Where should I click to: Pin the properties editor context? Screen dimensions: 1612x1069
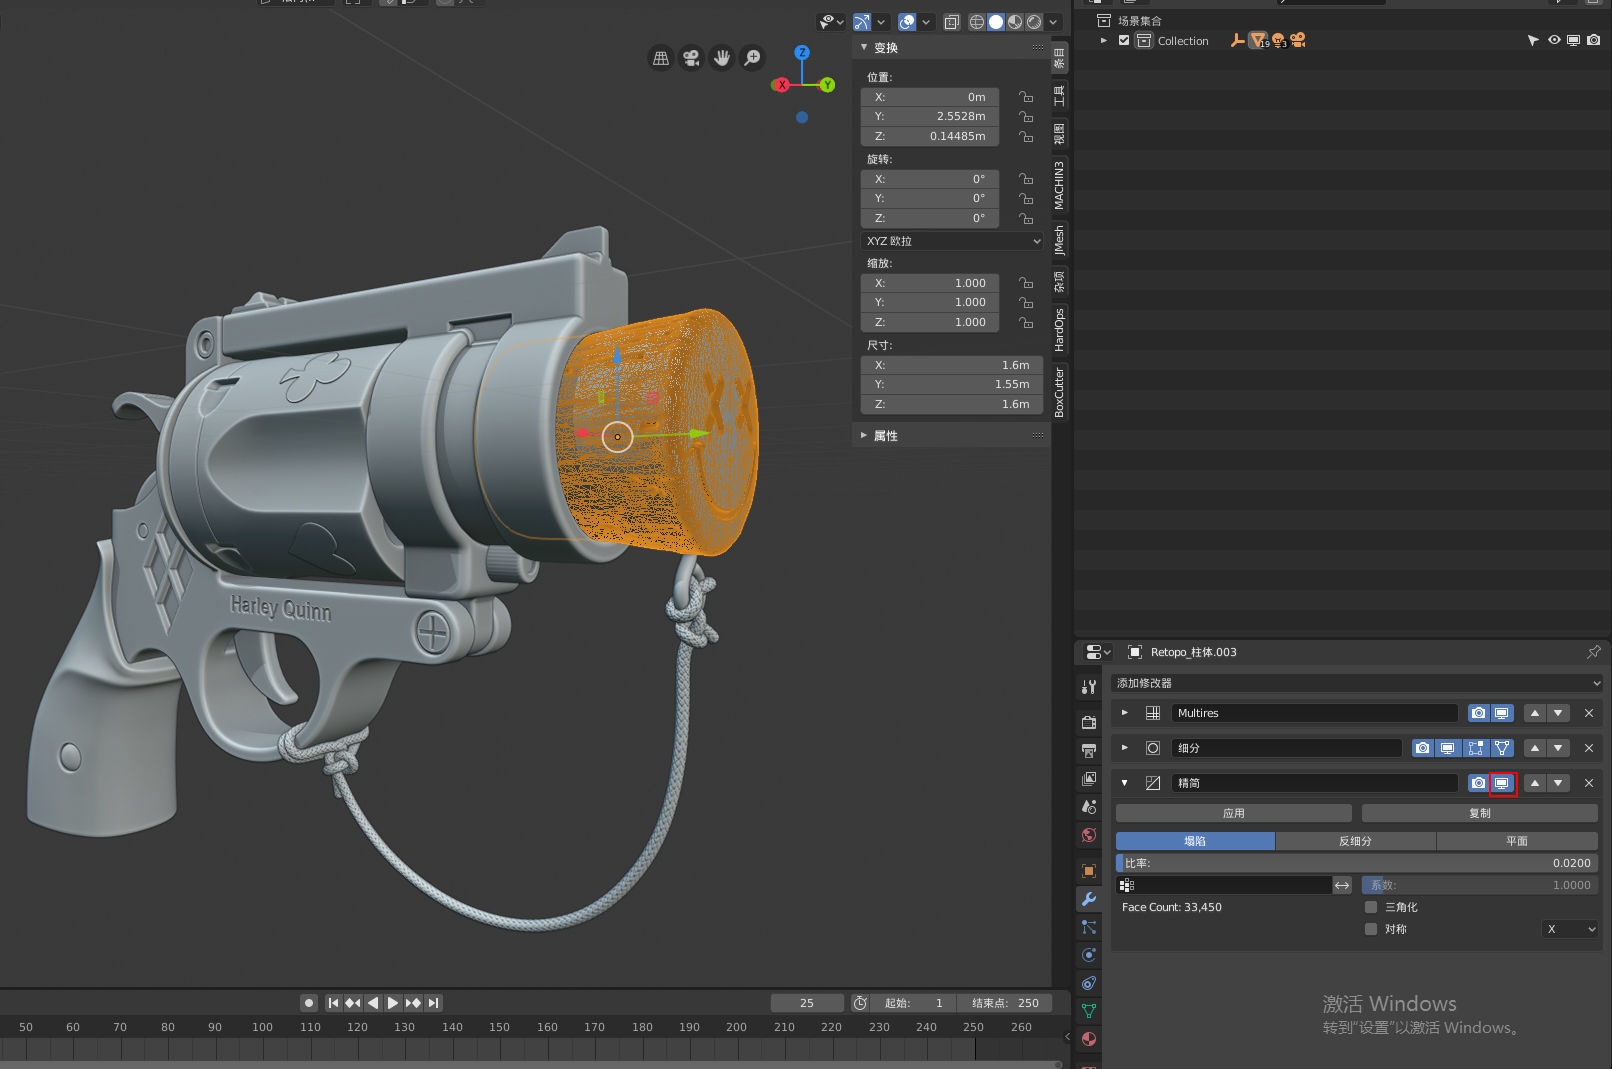pos(1593,652)
